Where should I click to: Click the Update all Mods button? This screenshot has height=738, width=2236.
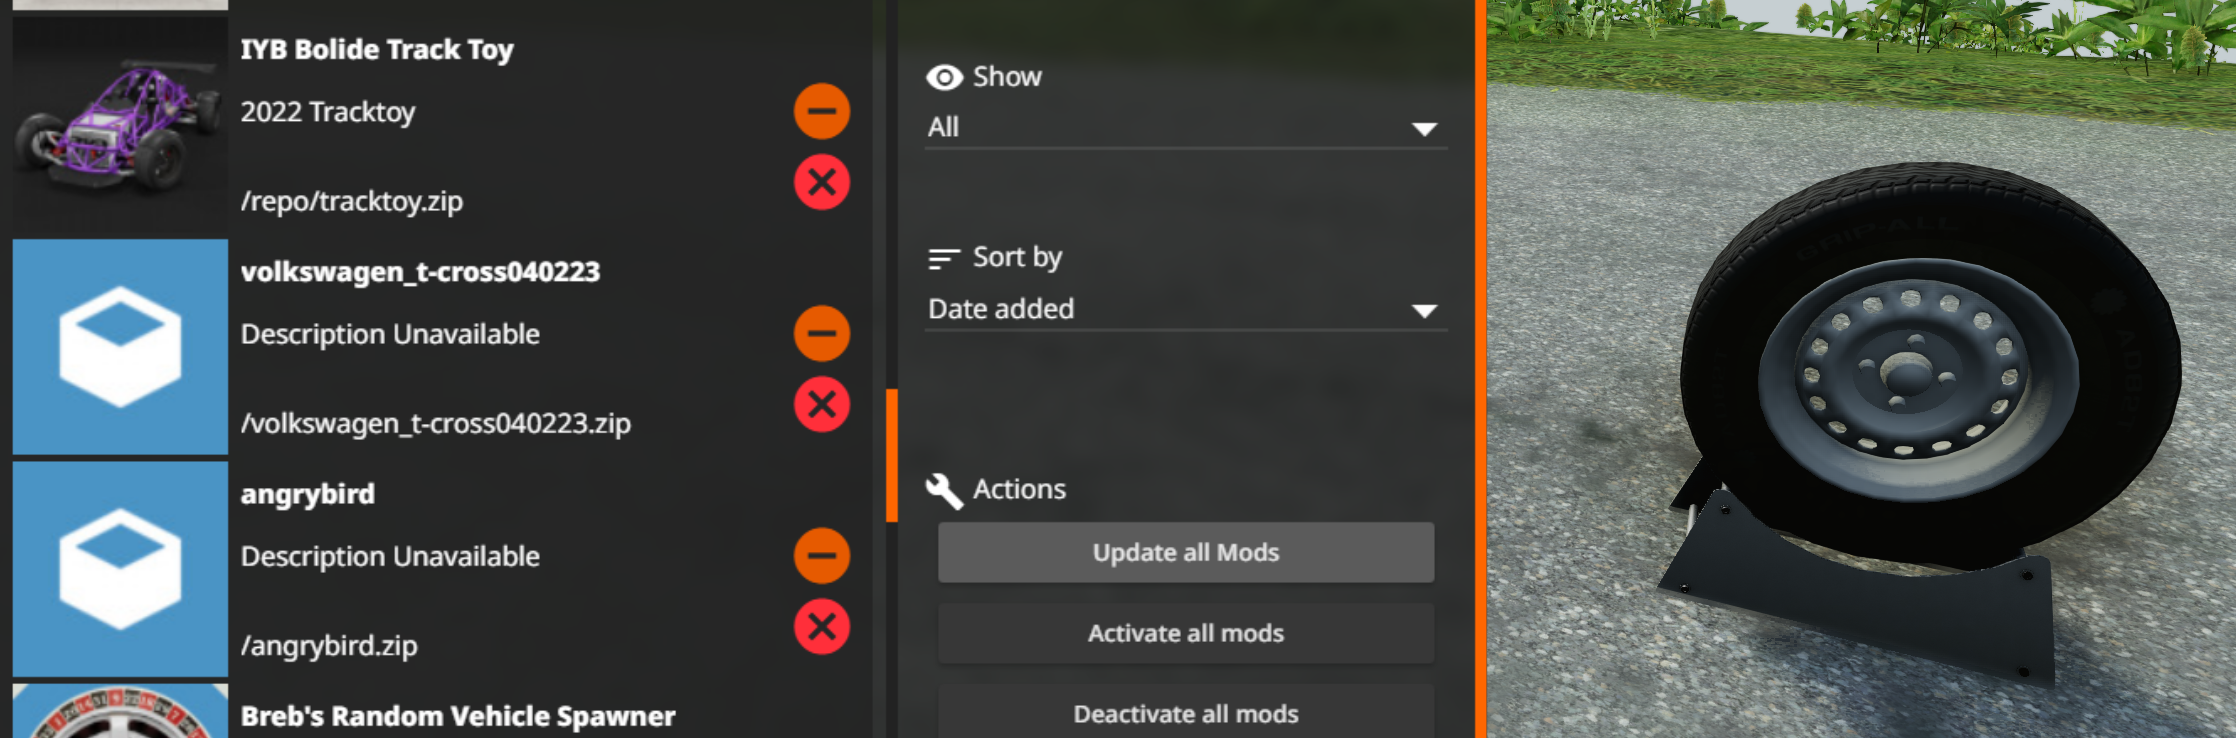[x=1186, y=552]
